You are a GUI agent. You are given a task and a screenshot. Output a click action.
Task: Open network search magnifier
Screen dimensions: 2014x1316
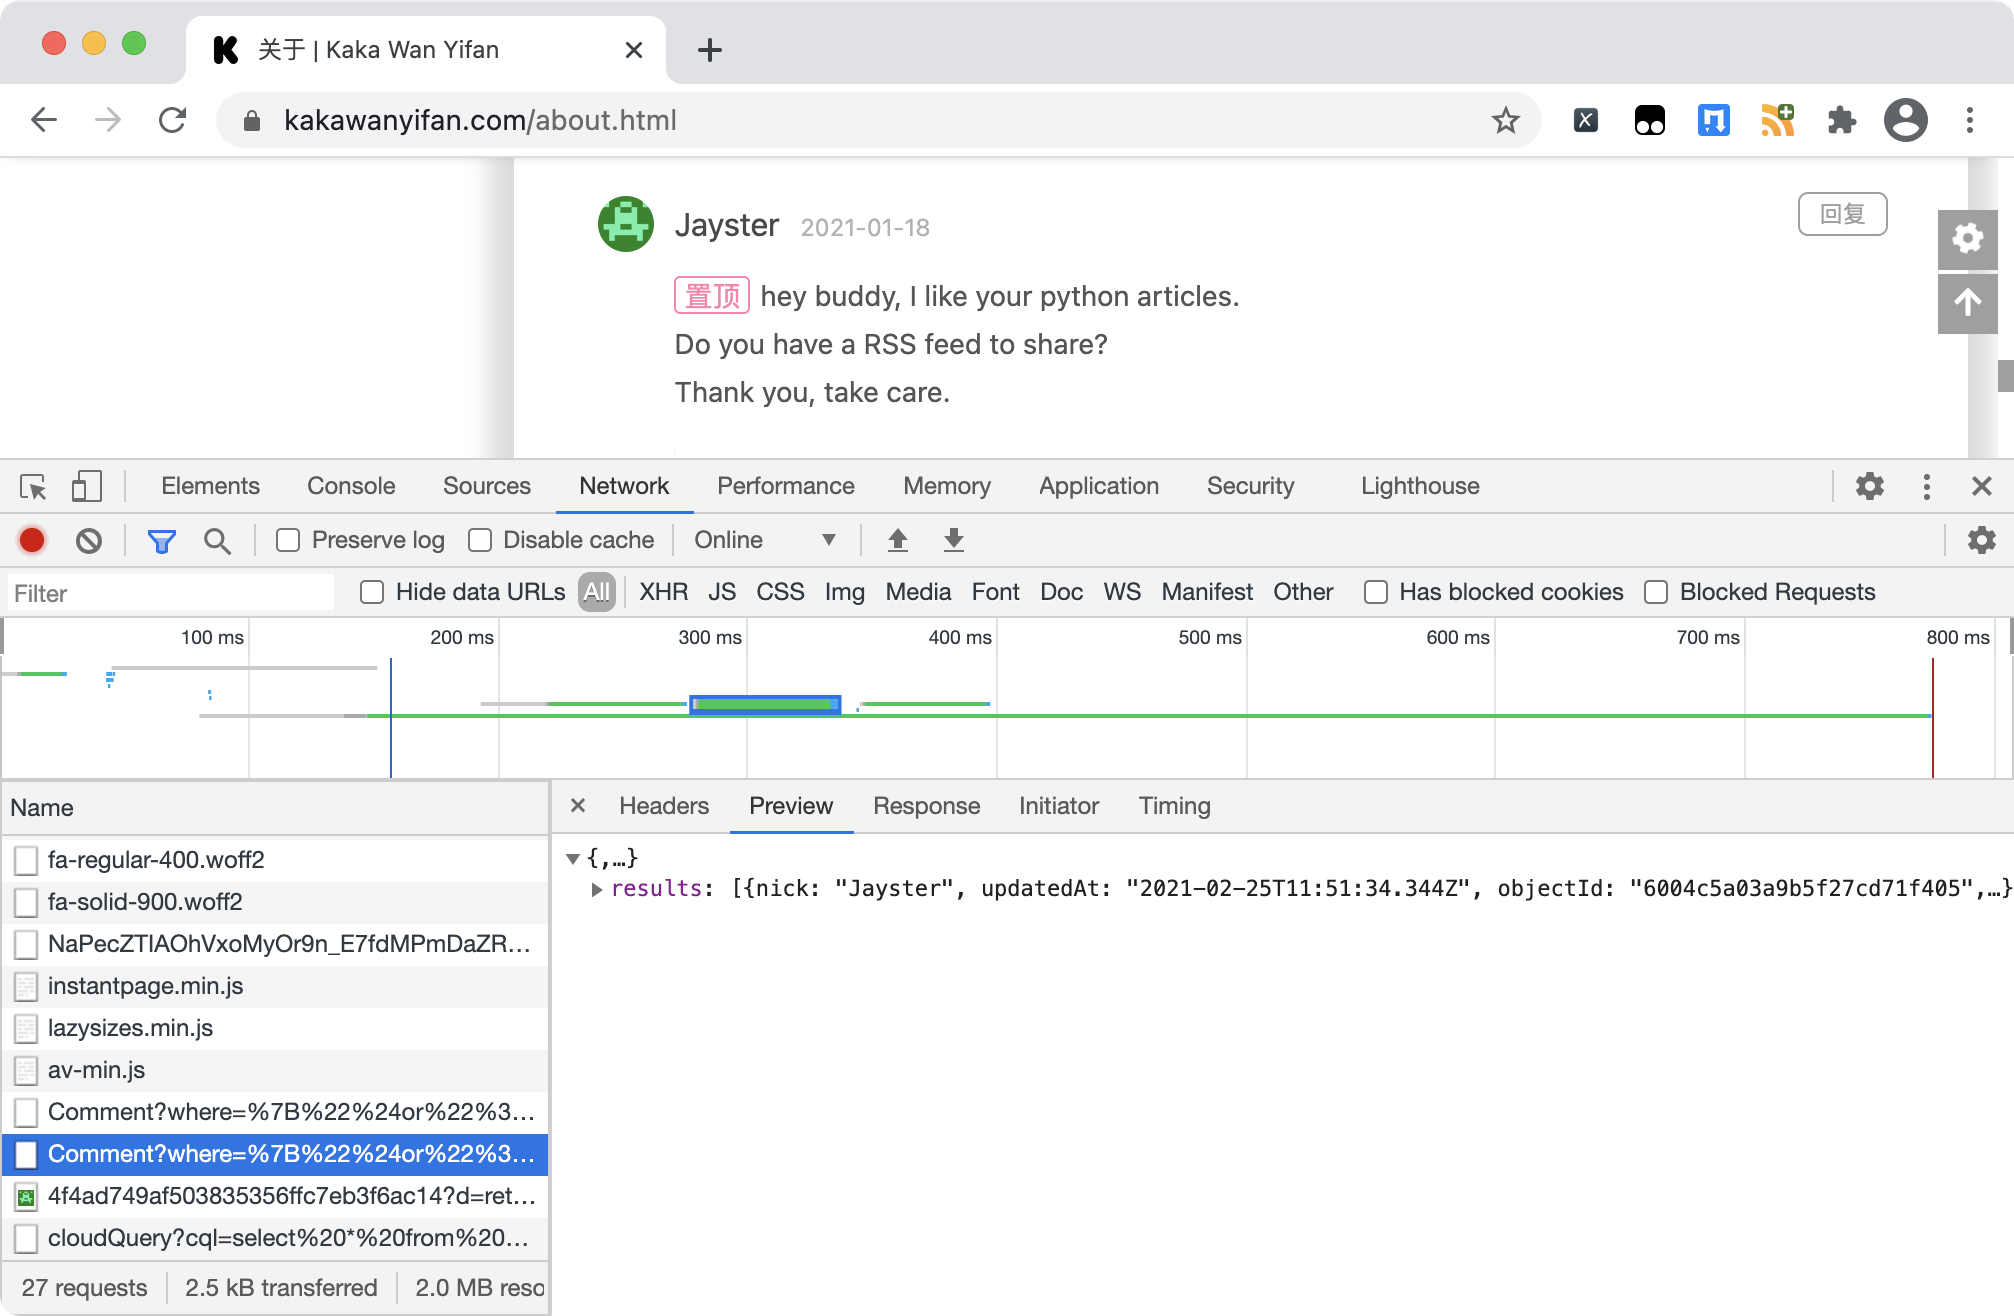[217, 540]
